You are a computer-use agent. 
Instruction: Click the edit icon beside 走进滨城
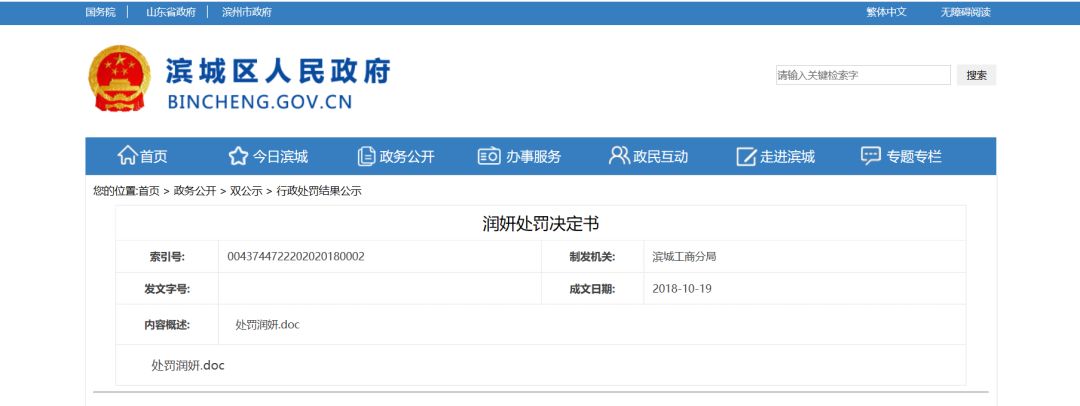[x=746, y=156]
